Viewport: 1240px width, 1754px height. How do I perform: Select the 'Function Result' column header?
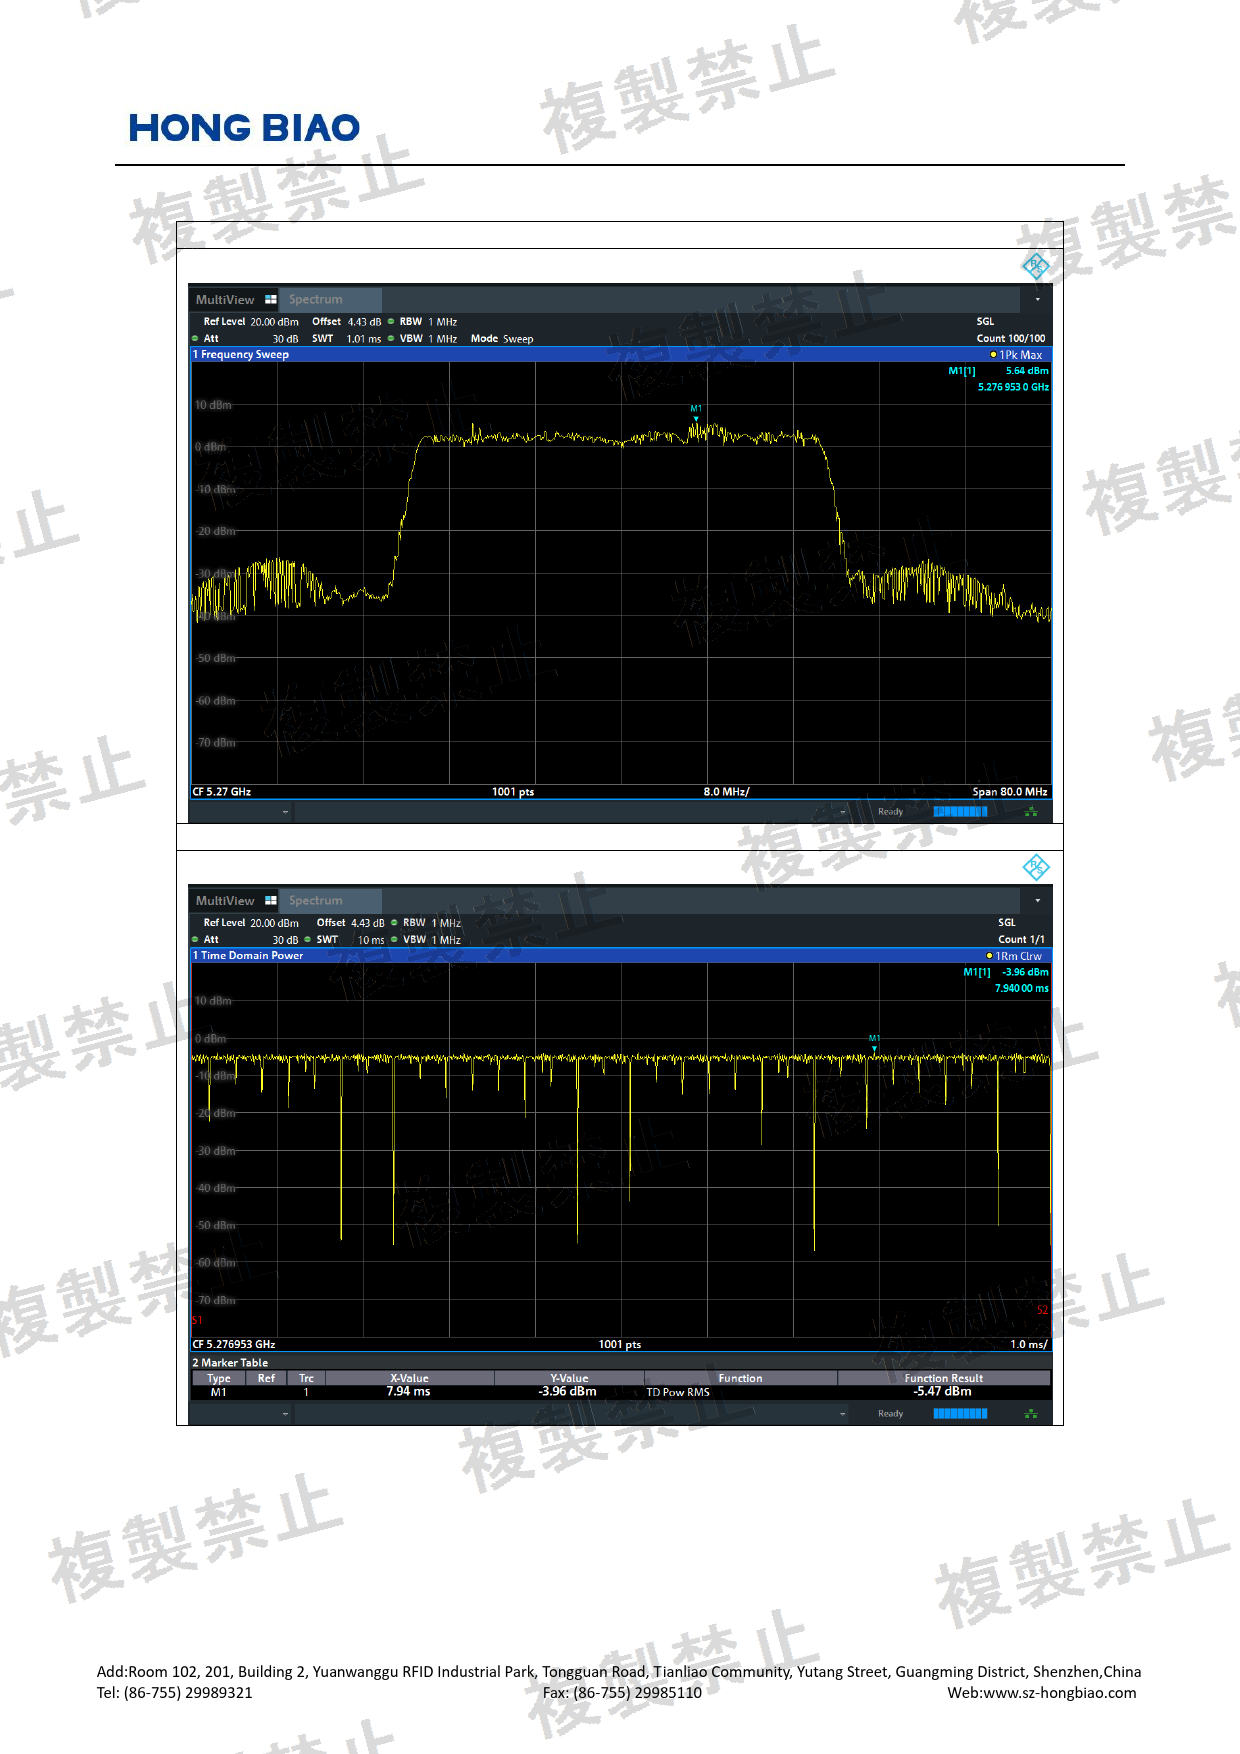[x=944, y=1378]
